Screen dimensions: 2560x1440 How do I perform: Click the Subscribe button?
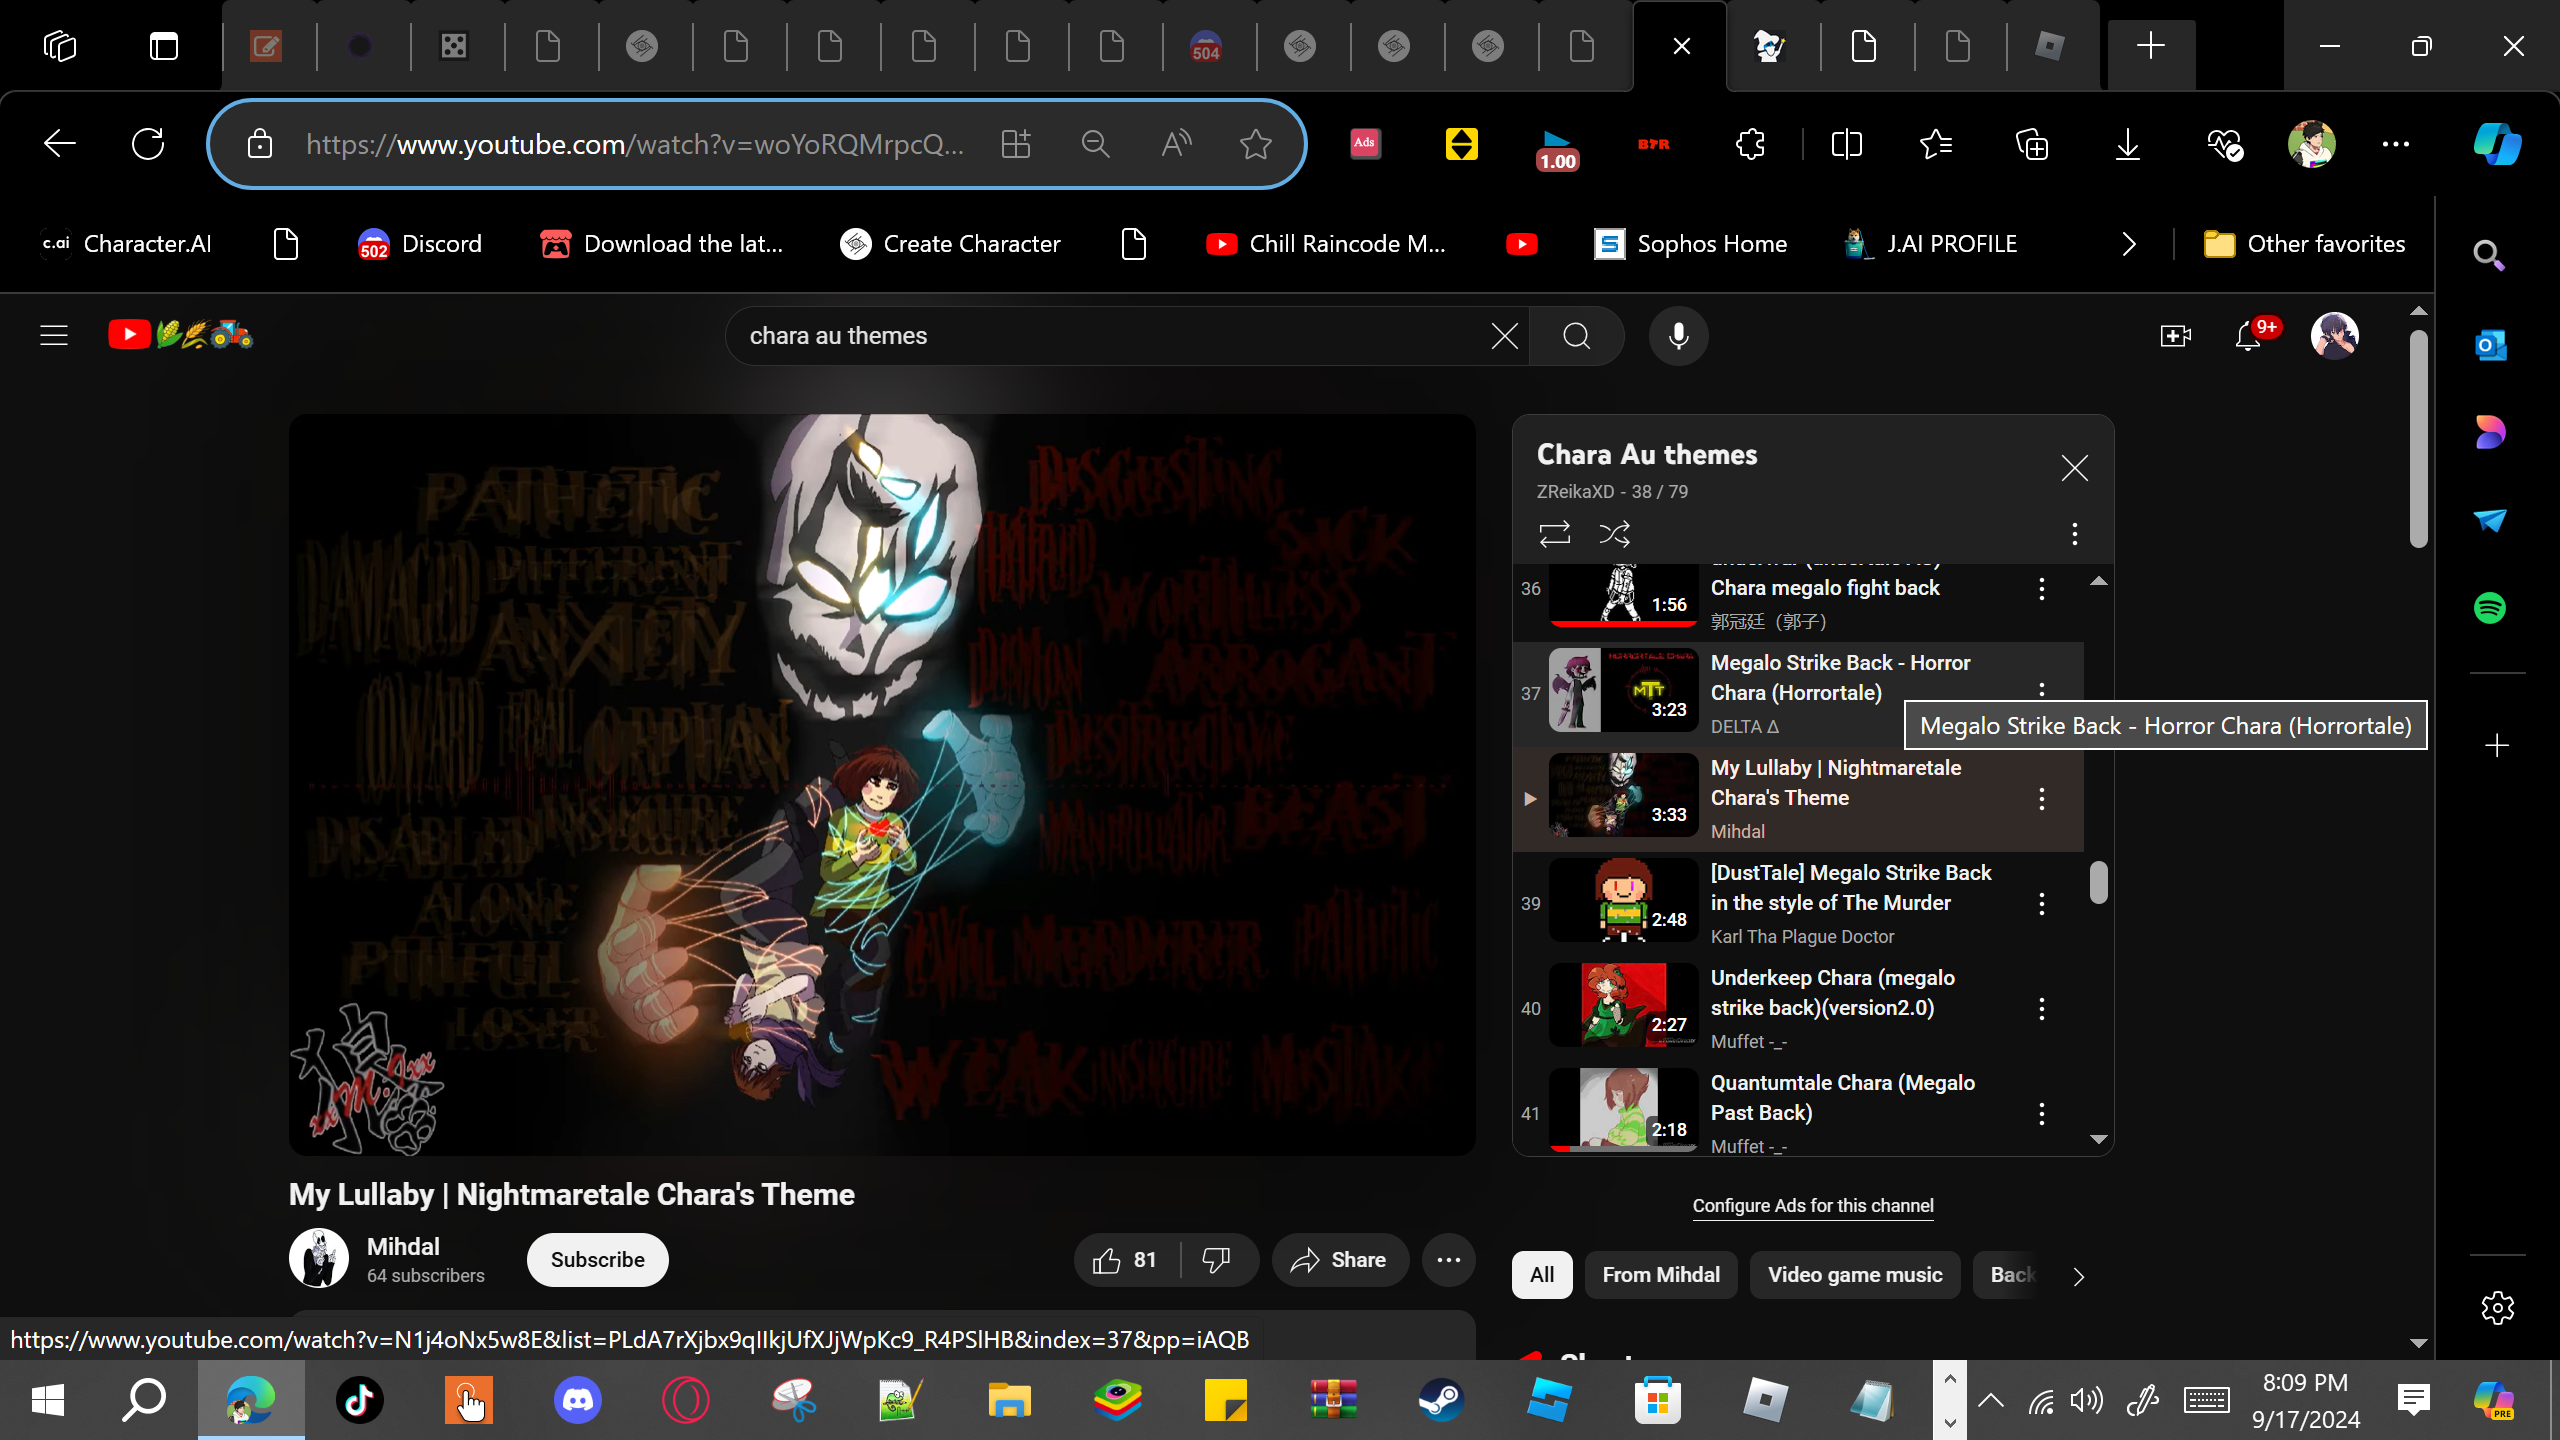coord(597,1260)
